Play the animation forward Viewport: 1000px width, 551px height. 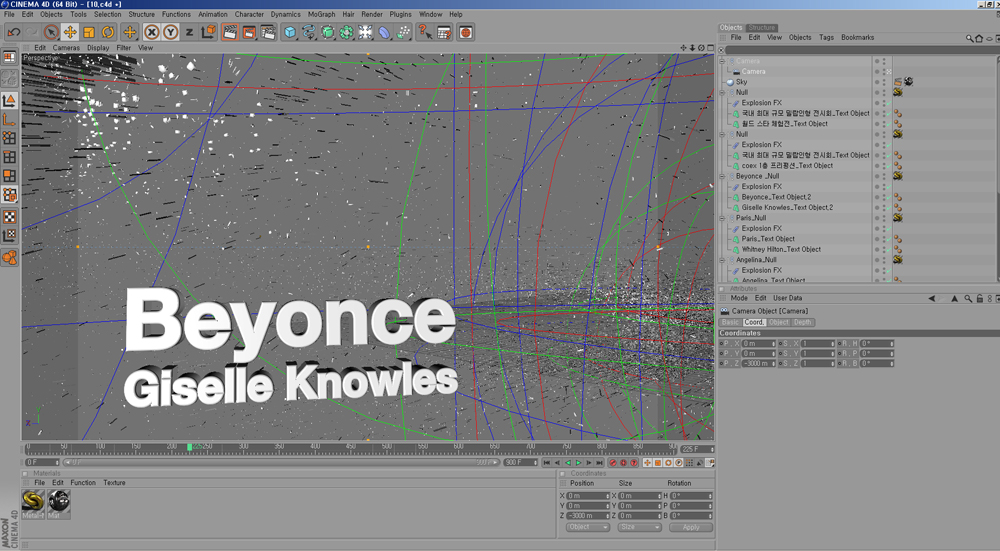point(578,462)
